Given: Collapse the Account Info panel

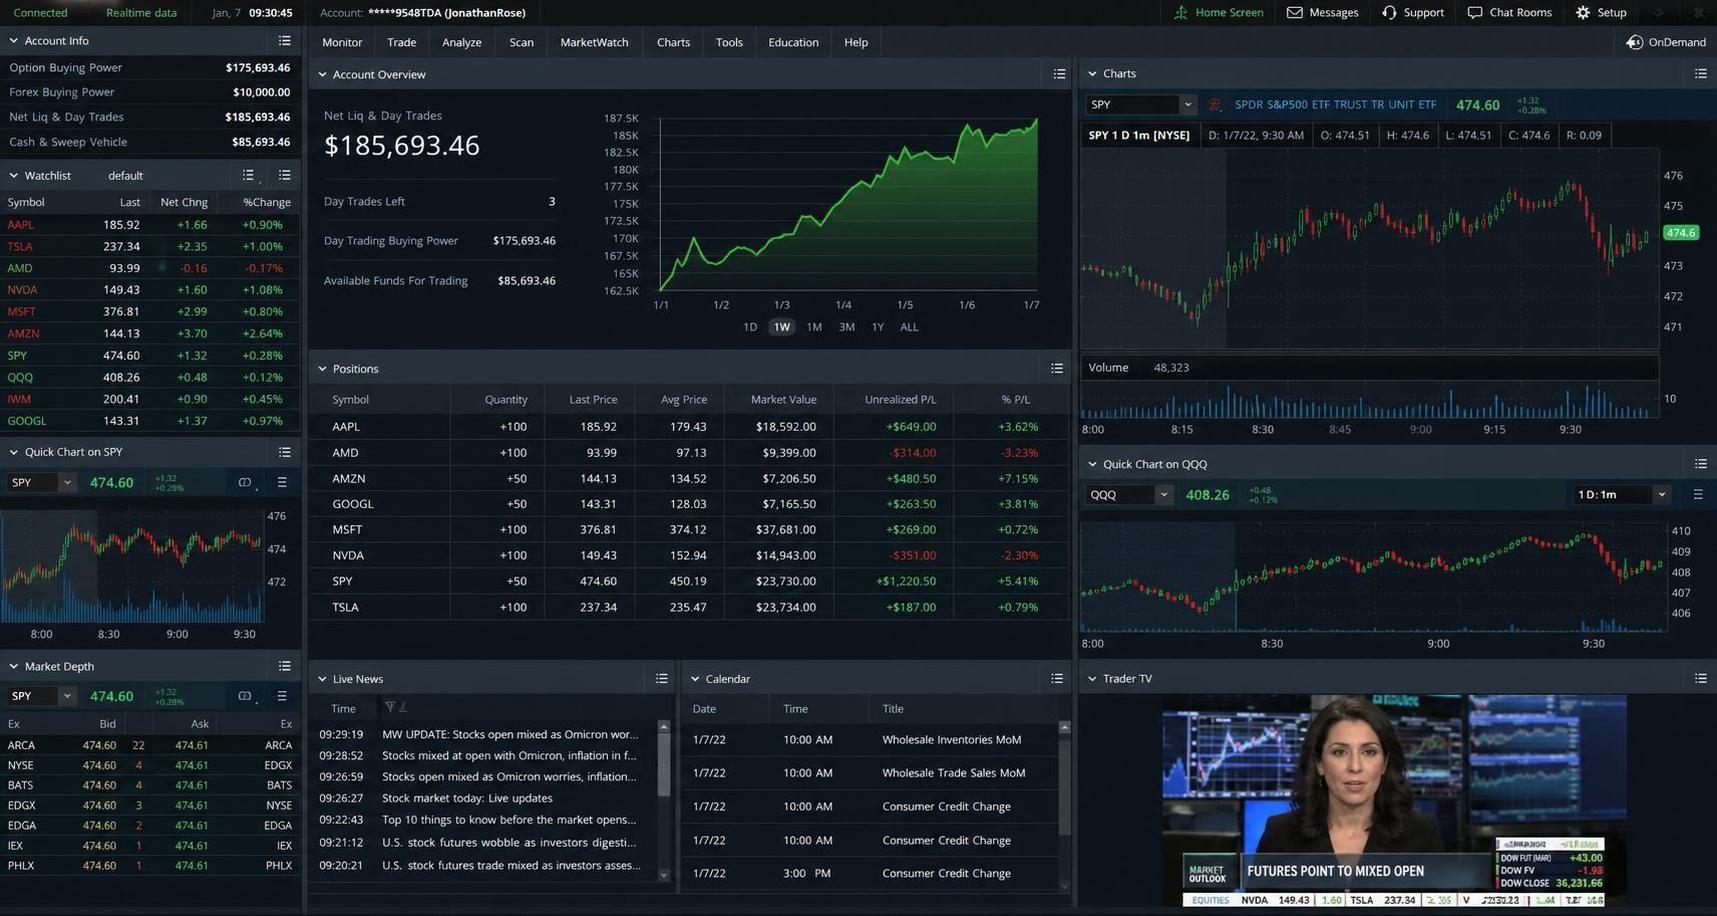Looking at the screenshot, I should click(14, 41).
